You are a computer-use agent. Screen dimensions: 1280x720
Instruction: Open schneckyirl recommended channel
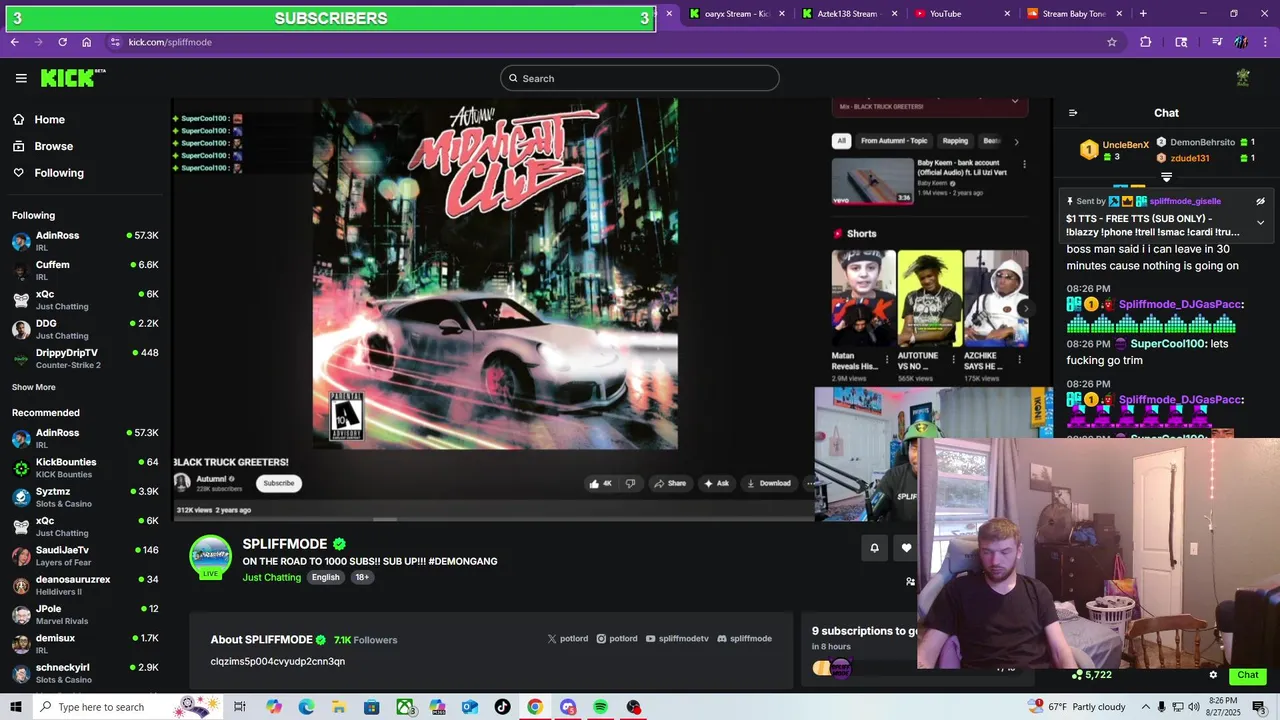tap(85, 672)
